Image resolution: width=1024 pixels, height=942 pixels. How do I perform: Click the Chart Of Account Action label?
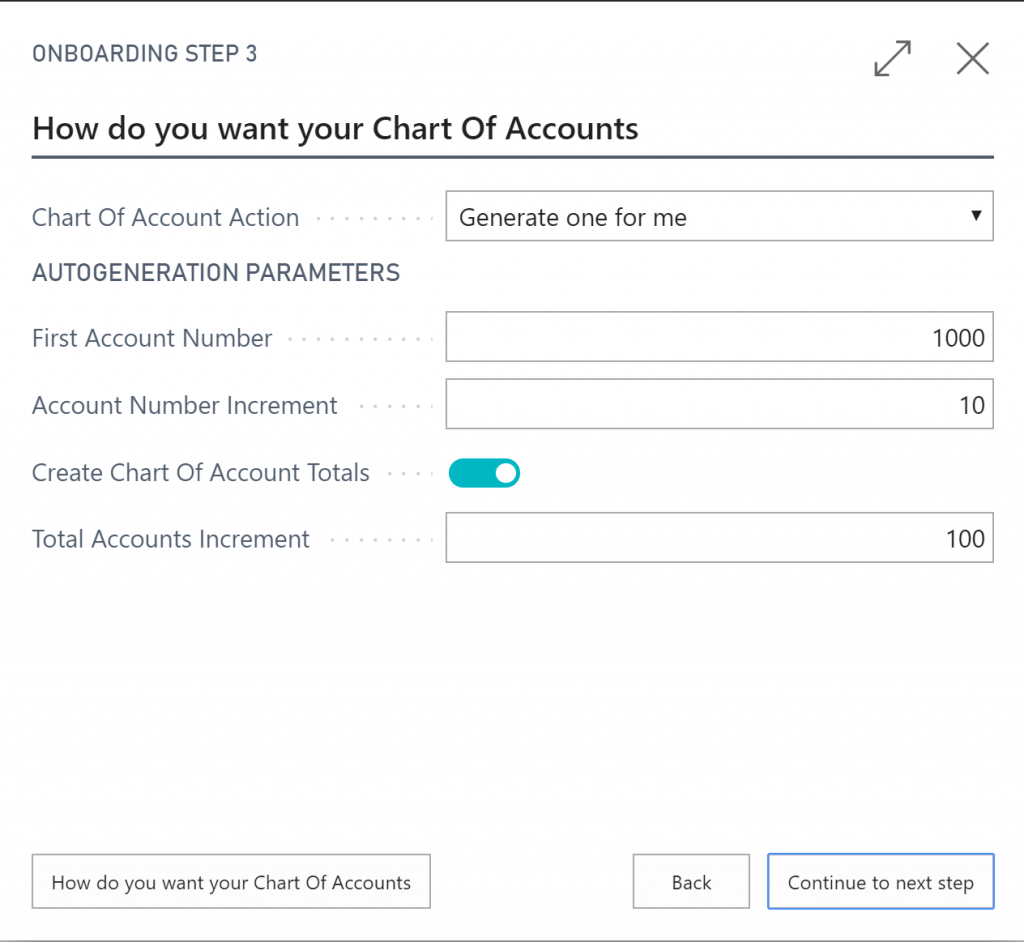[x=166, y=218]
